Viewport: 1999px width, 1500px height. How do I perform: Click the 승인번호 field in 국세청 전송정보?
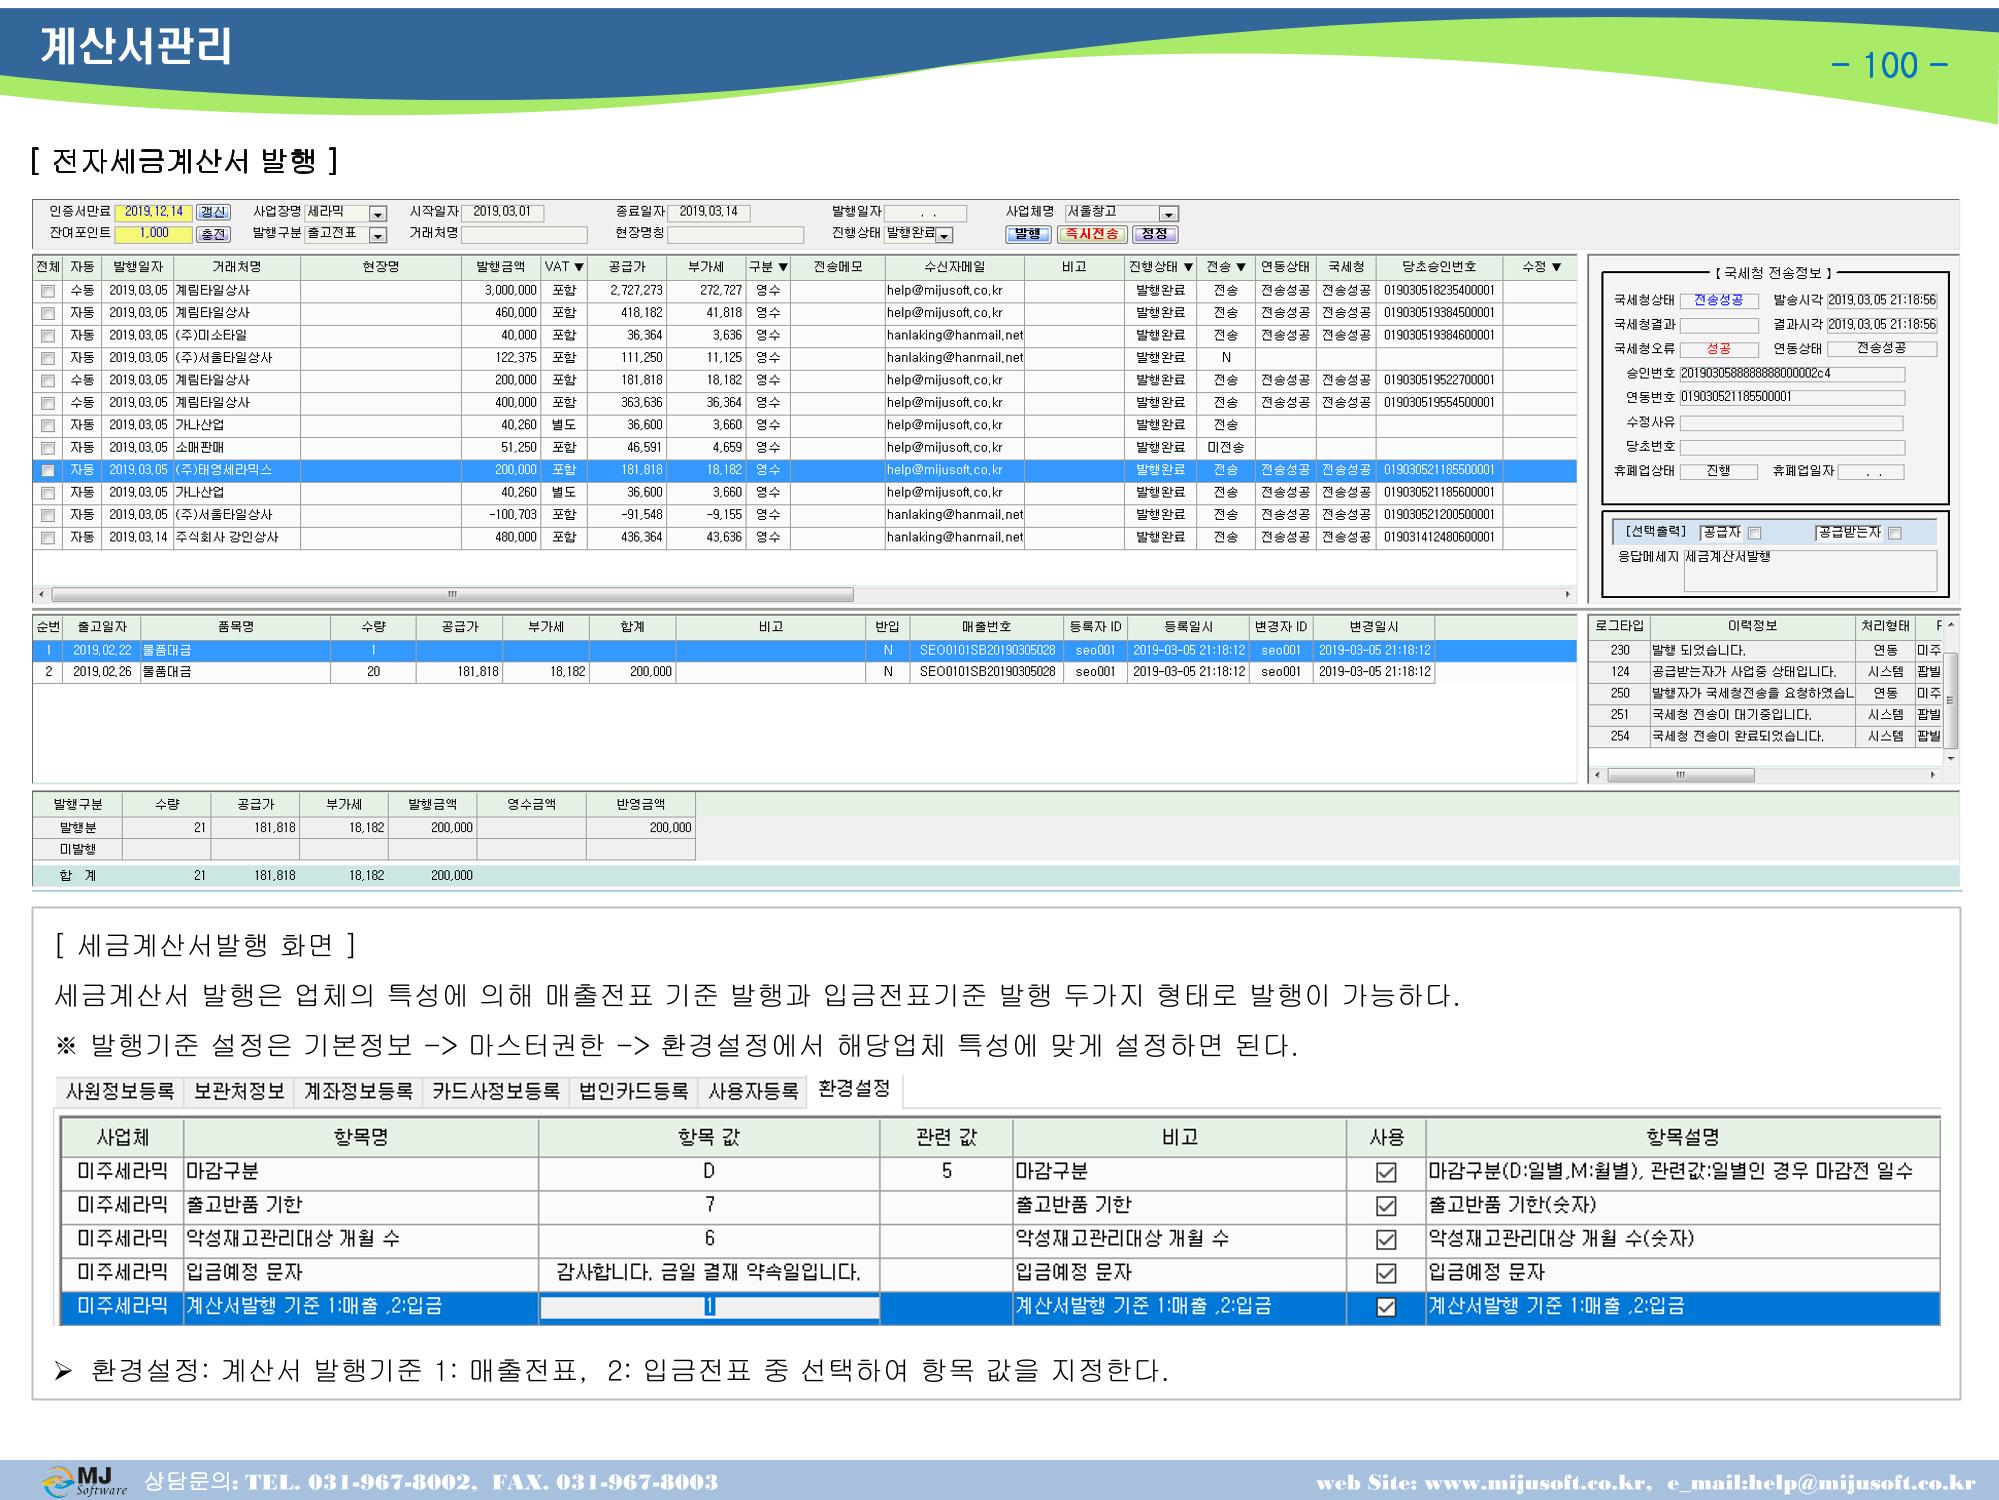(x=1792, y=374)
